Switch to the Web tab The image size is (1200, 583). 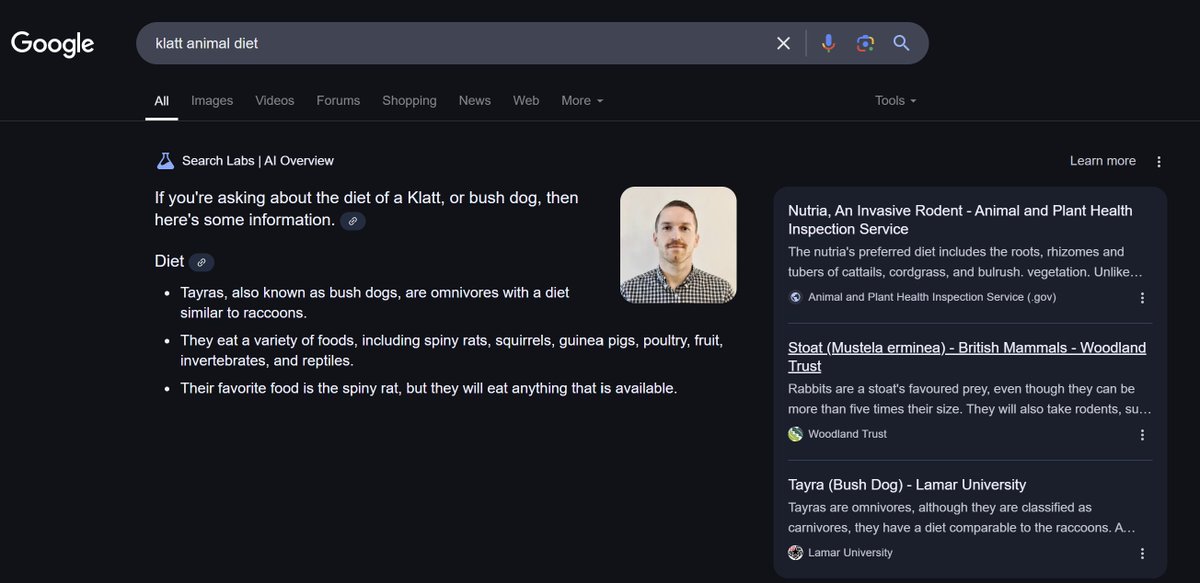tap(526, 100)
